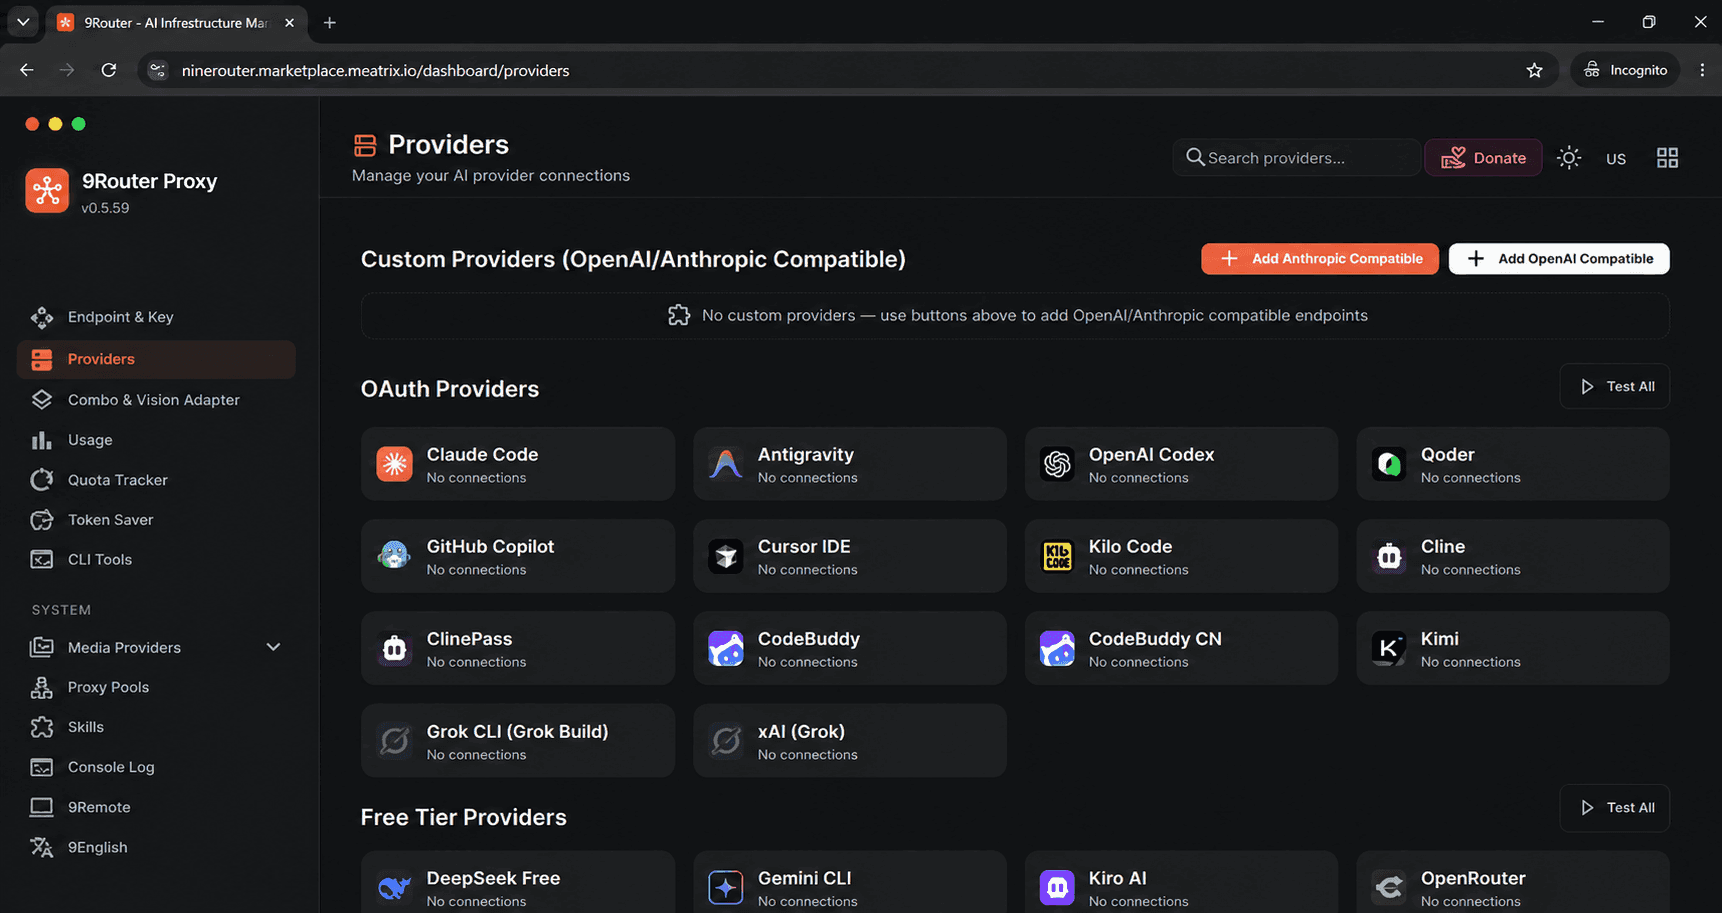The width and height of the screenshot is (1722, 913).
Task: Open the 9Remote page
Action: pyautogui.click(x=156, y=807)
